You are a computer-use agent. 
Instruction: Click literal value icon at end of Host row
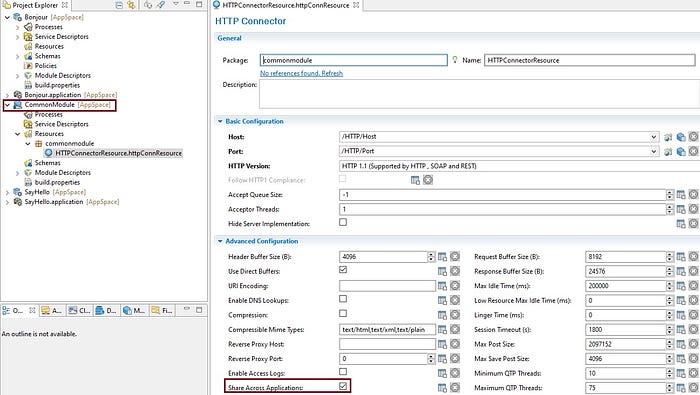tap(693, 137)
